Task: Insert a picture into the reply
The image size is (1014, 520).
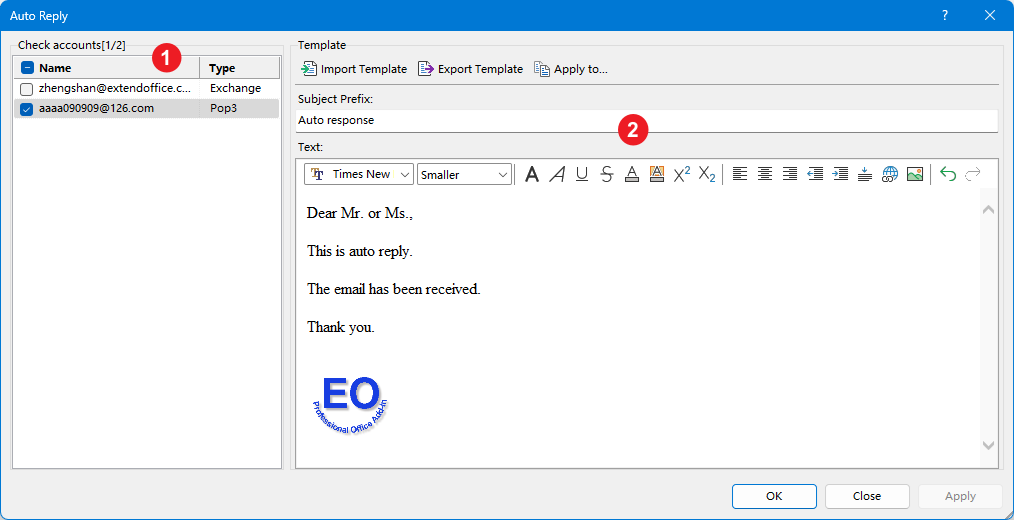Action: point(914,174)
